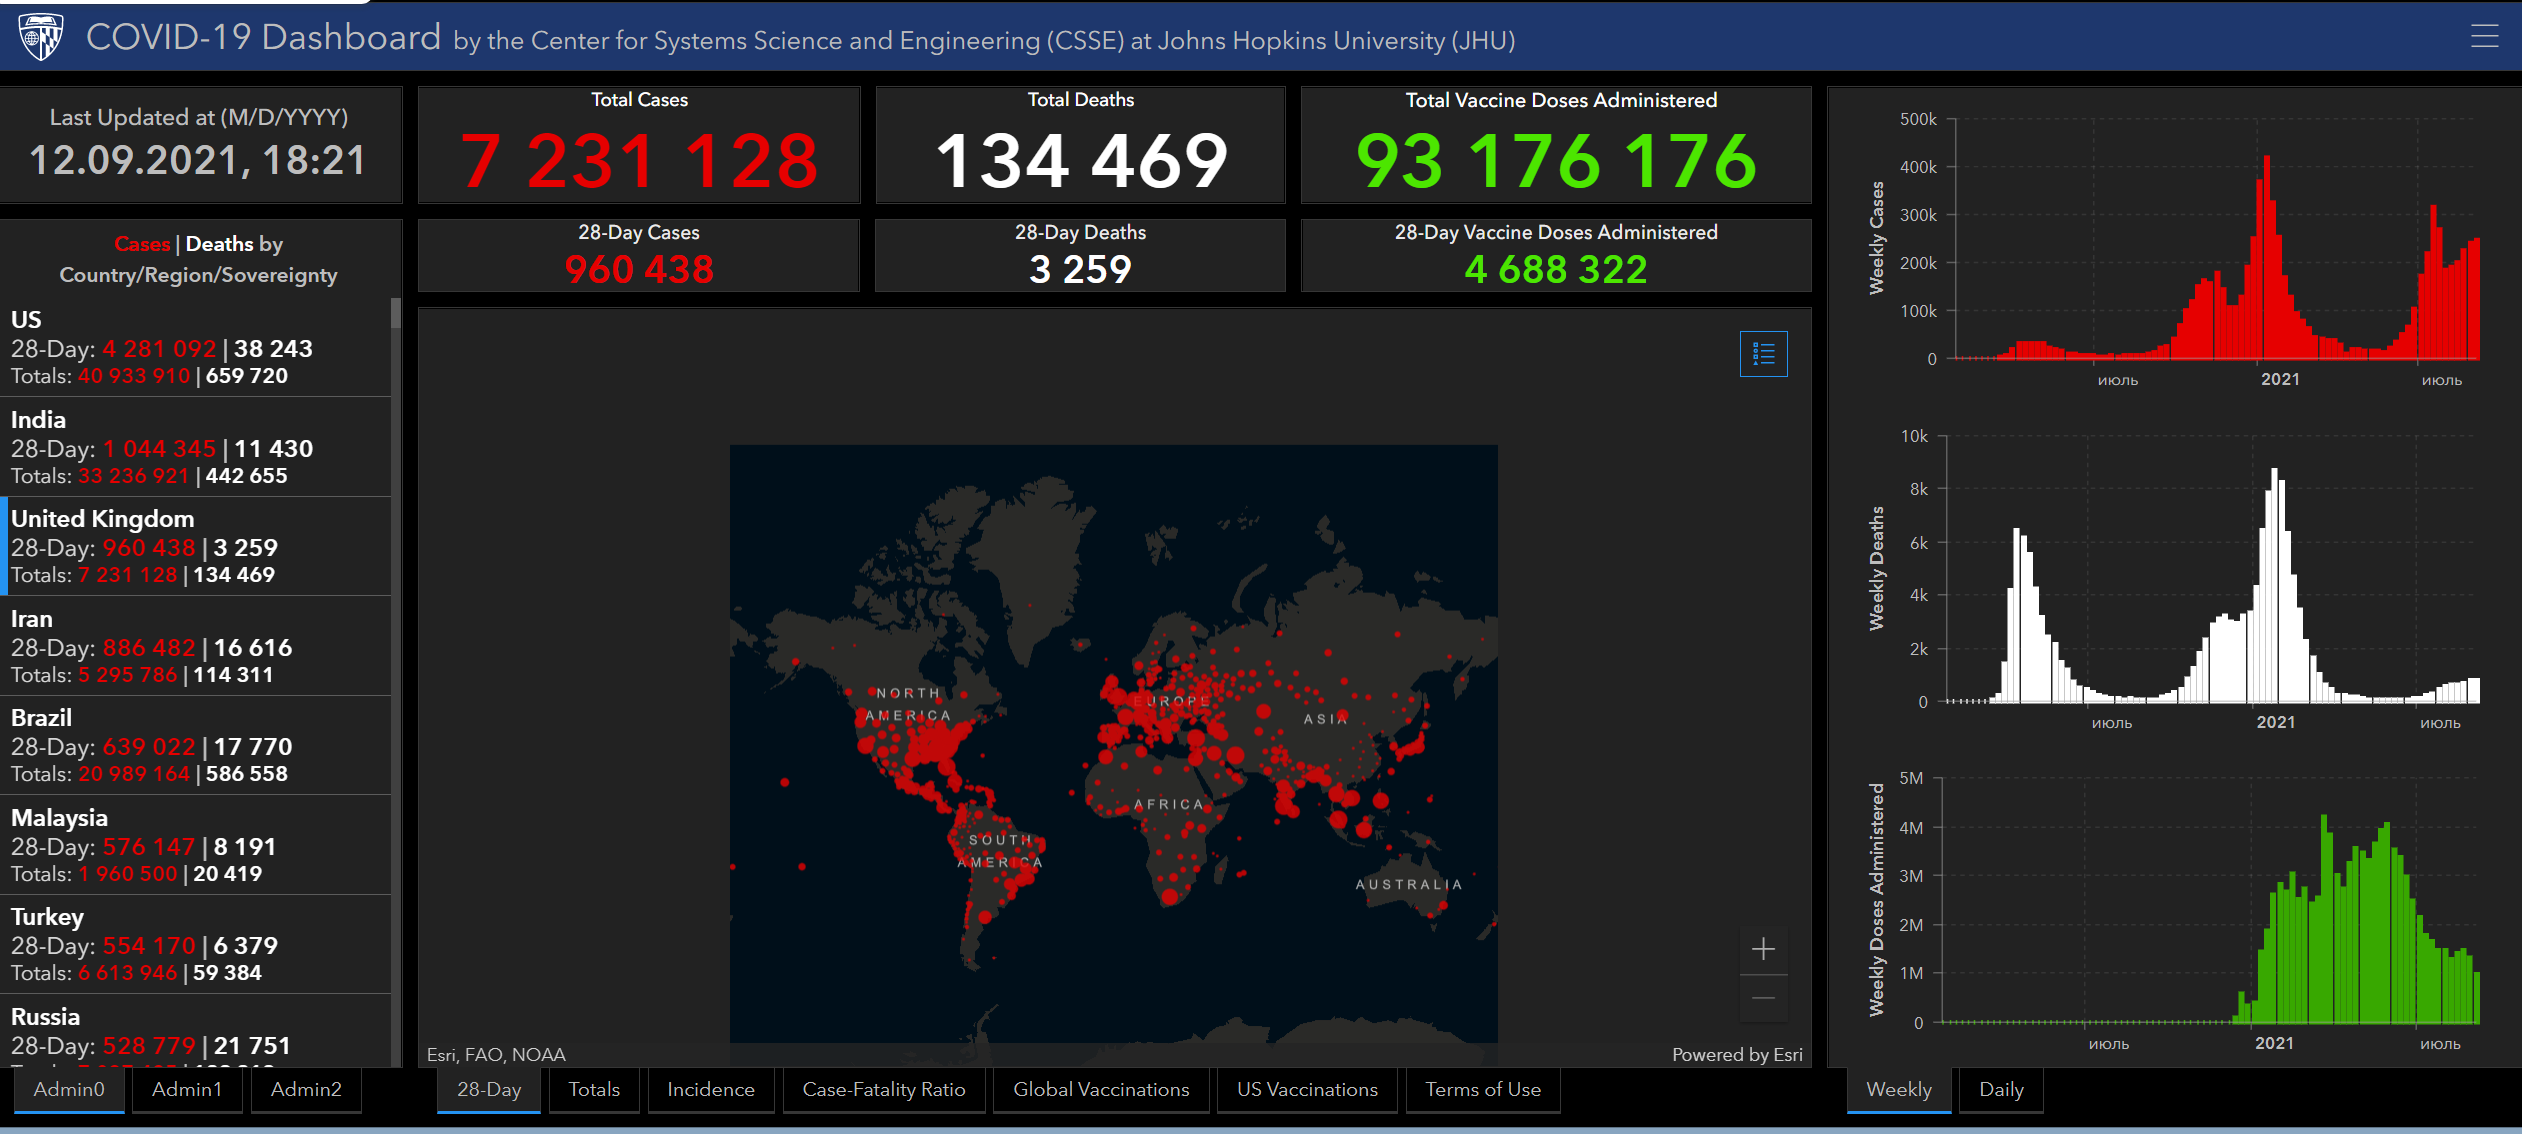Viewport: 2522px width, 1134px height.
Task: Select the 28-Day map tab
Action: [x=489, y=1089]
